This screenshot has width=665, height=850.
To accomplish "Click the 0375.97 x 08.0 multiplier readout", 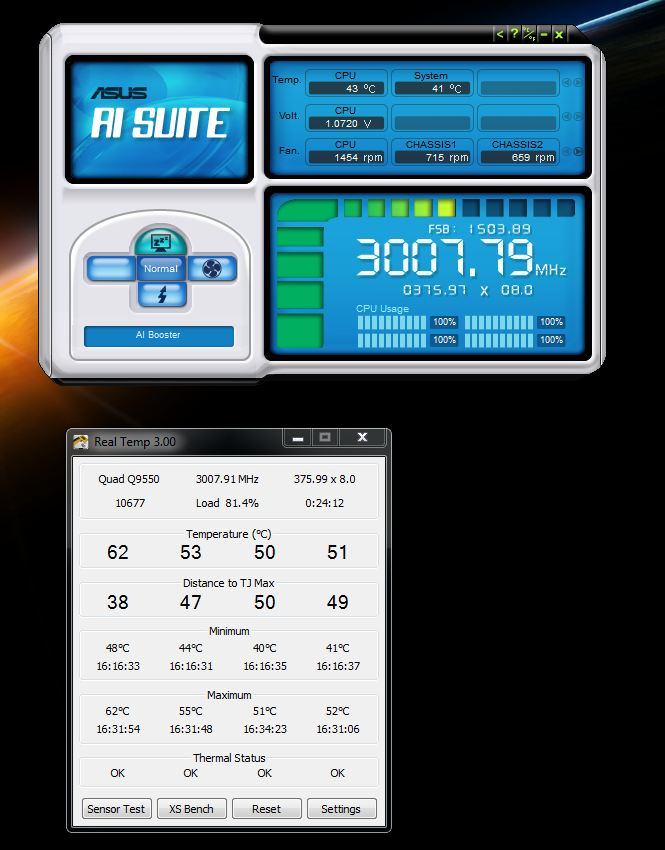I will [468, 290].
